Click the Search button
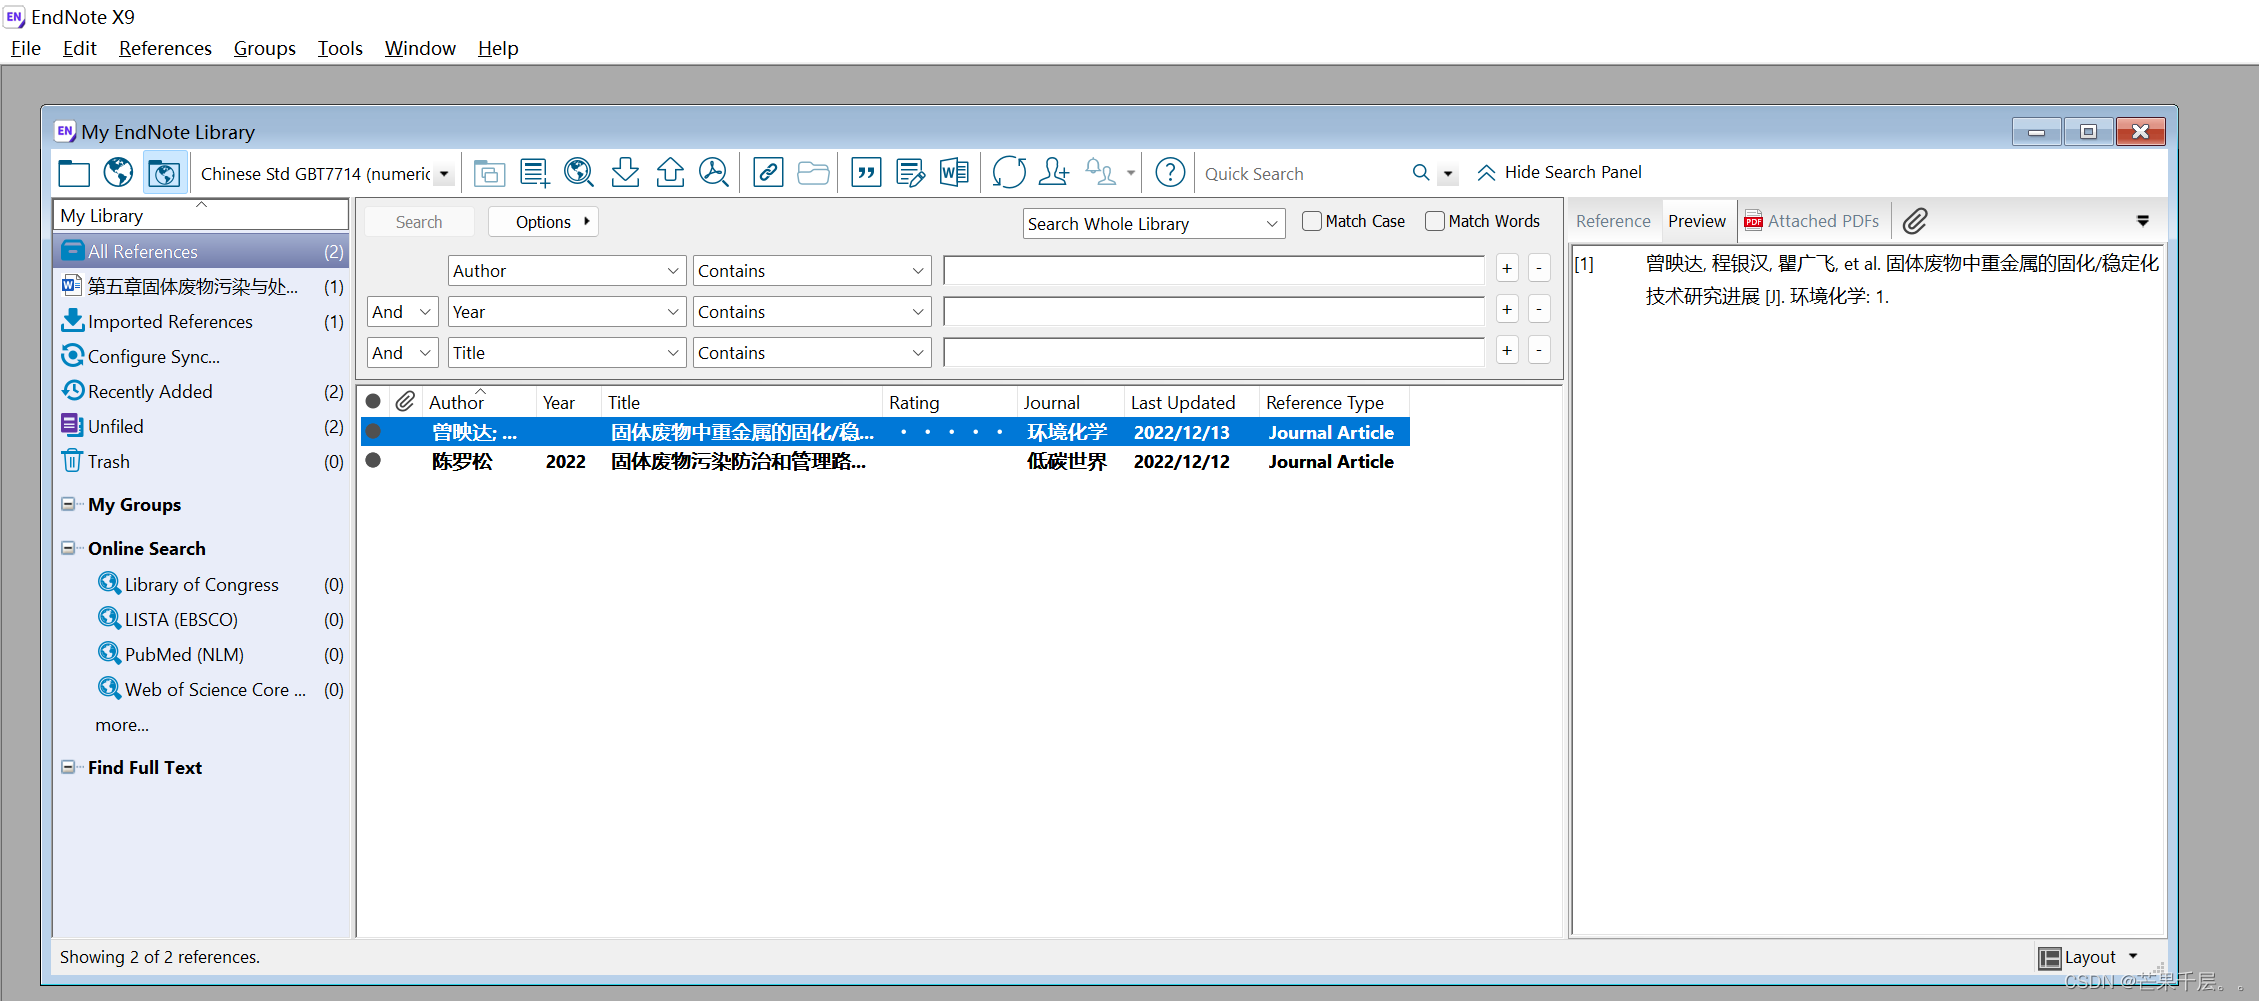Image resolution: width=2259 pixels, height=1001 pixels. (419, 222)
